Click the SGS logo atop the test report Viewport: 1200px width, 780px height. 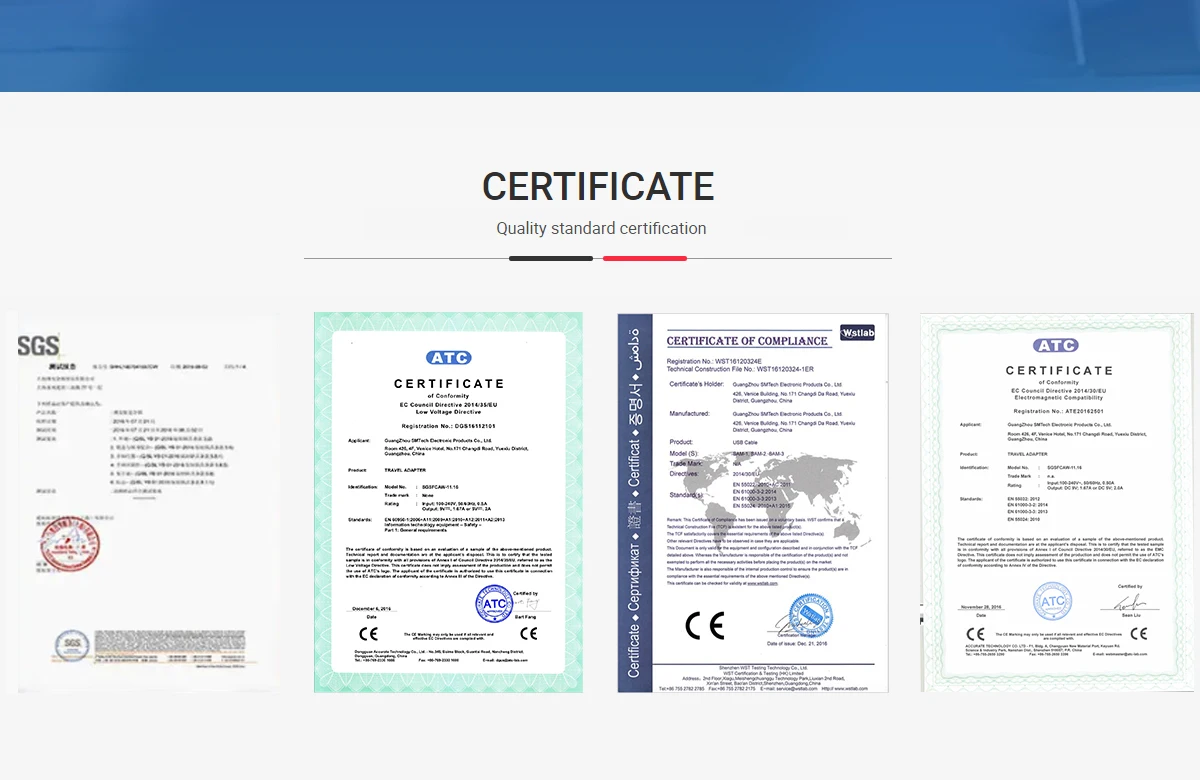(x=38, y=346)
